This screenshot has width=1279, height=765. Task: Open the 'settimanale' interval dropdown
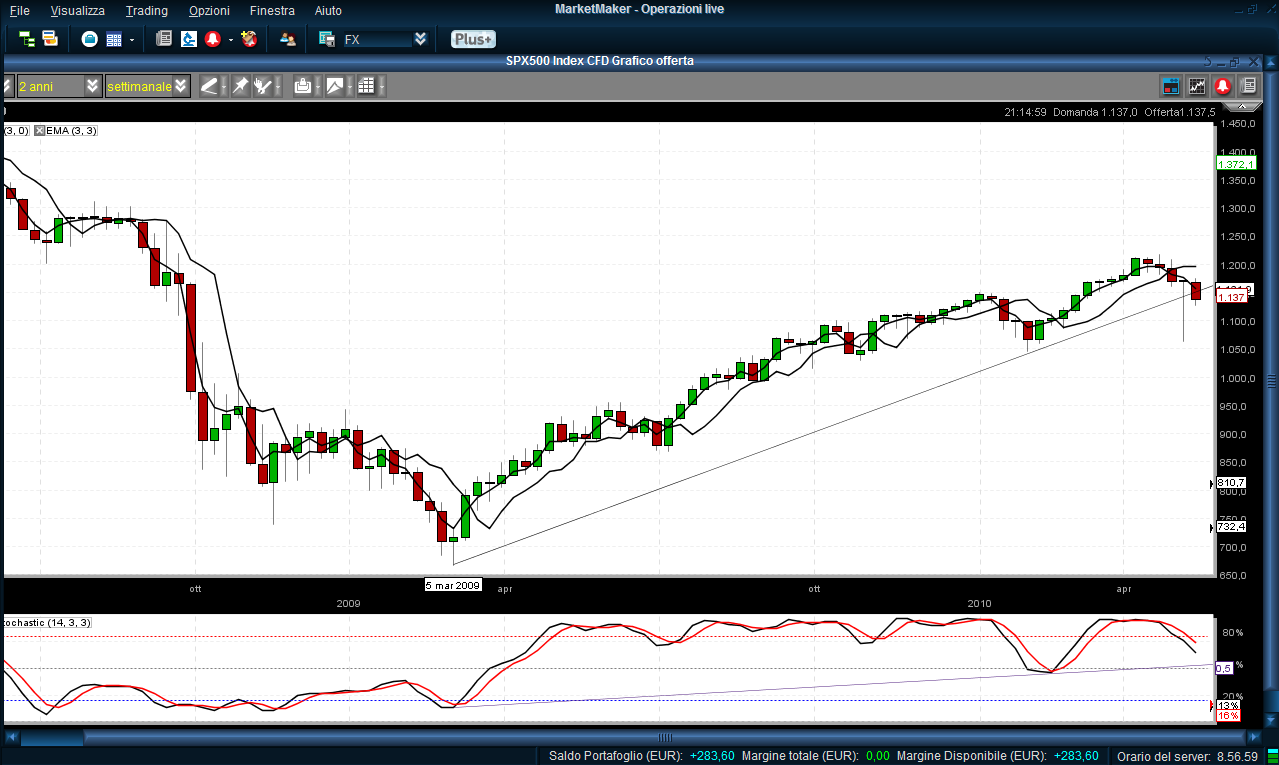point(181,86)
